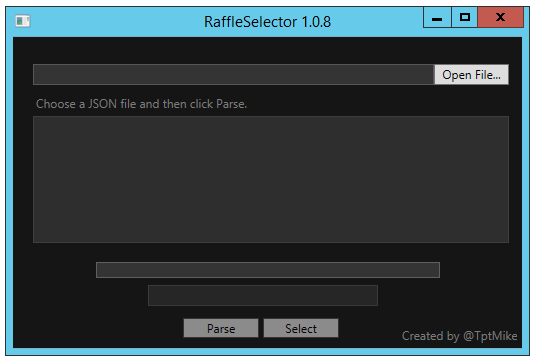The width and height of the screenshot is (537, 363).
Task: Click the 'Choose a JSON file' instruction text
Action: point(141,104)
